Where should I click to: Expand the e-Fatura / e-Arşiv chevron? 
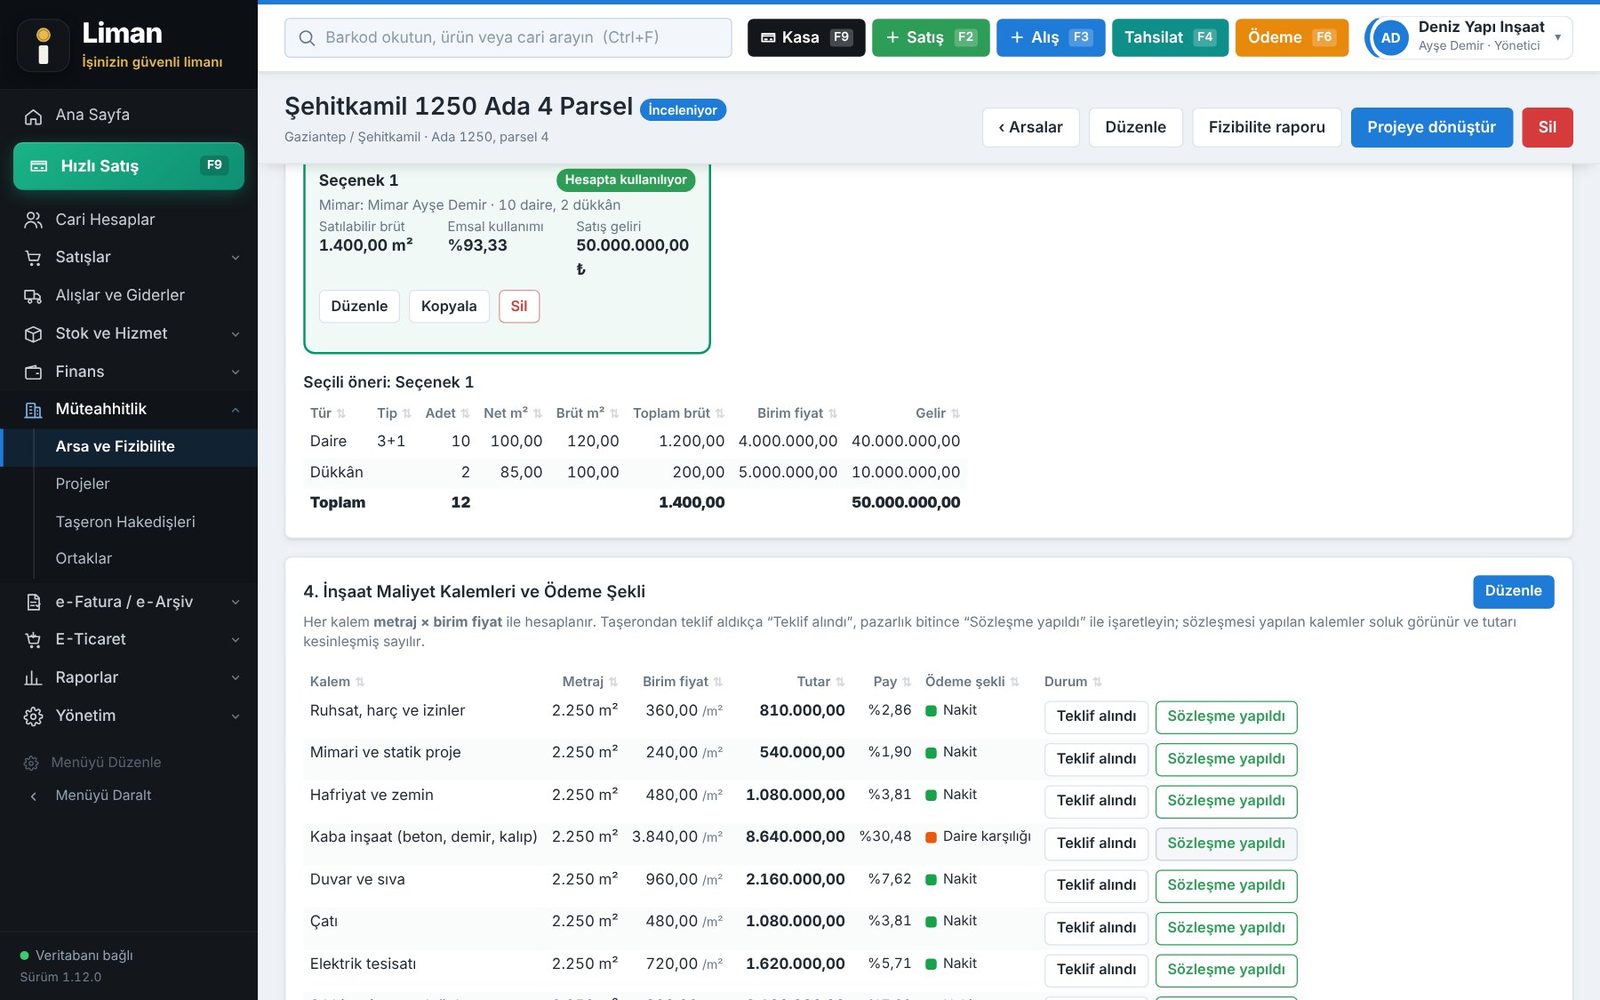coord(236,602)
